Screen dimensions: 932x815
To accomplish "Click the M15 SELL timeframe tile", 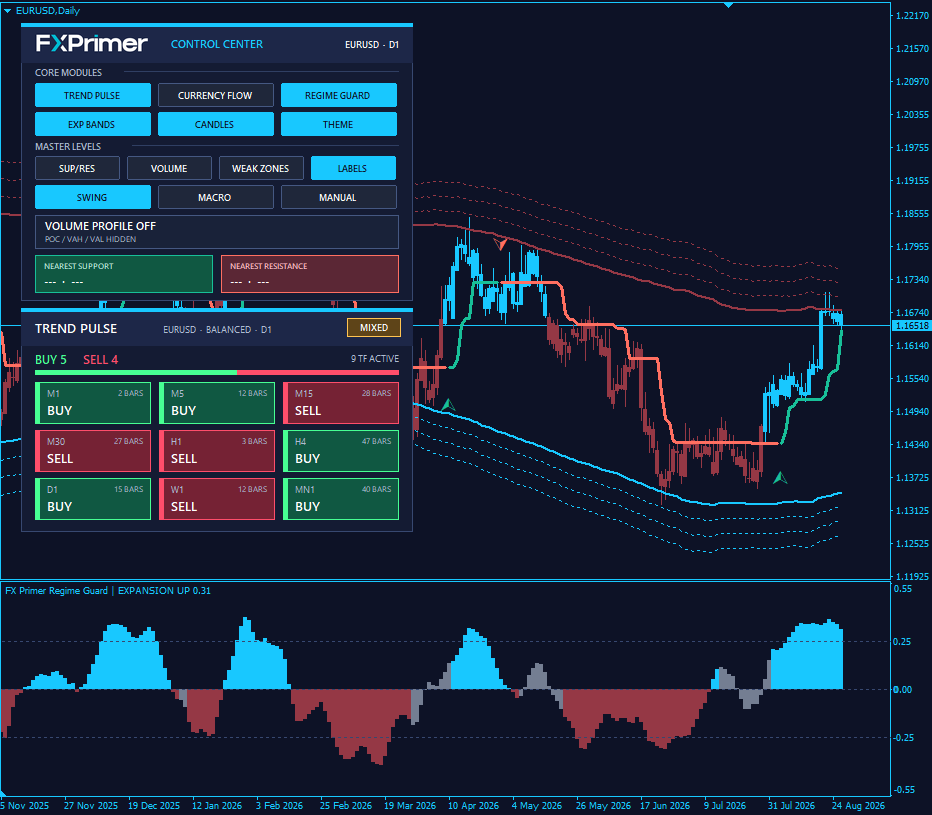I will [x=341, y=402].
